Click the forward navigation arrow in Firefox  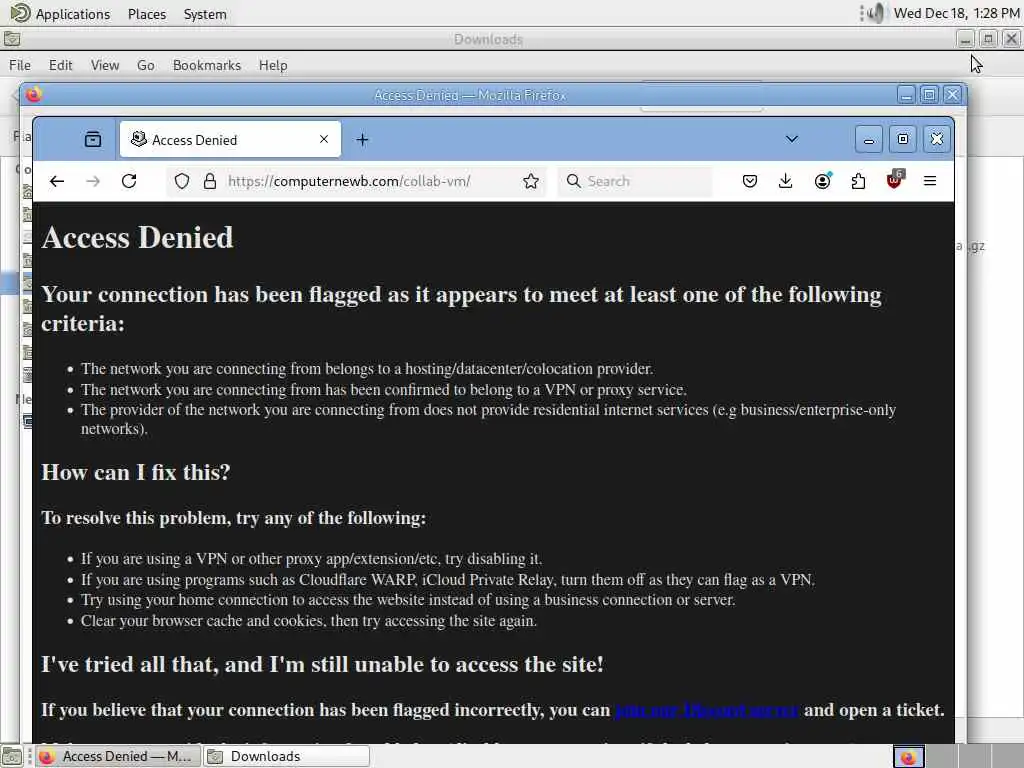tap(93, 181)
